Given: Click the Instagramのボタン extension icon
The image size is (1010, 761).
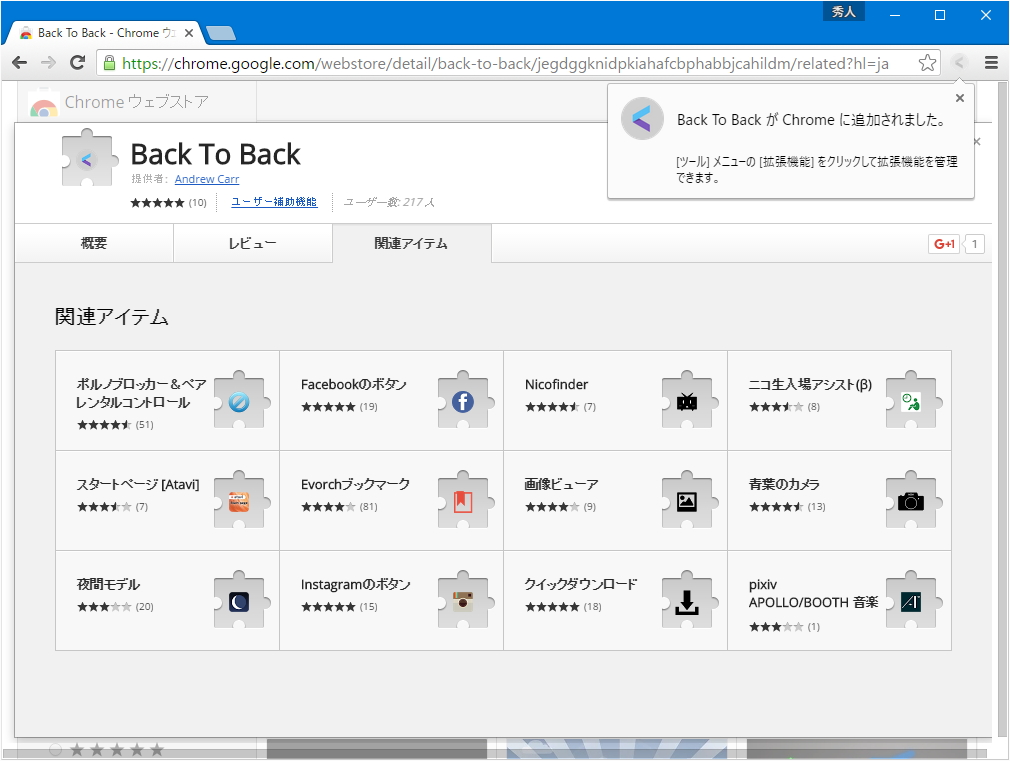Looking at the screenshot, I should tap(462, 601).
